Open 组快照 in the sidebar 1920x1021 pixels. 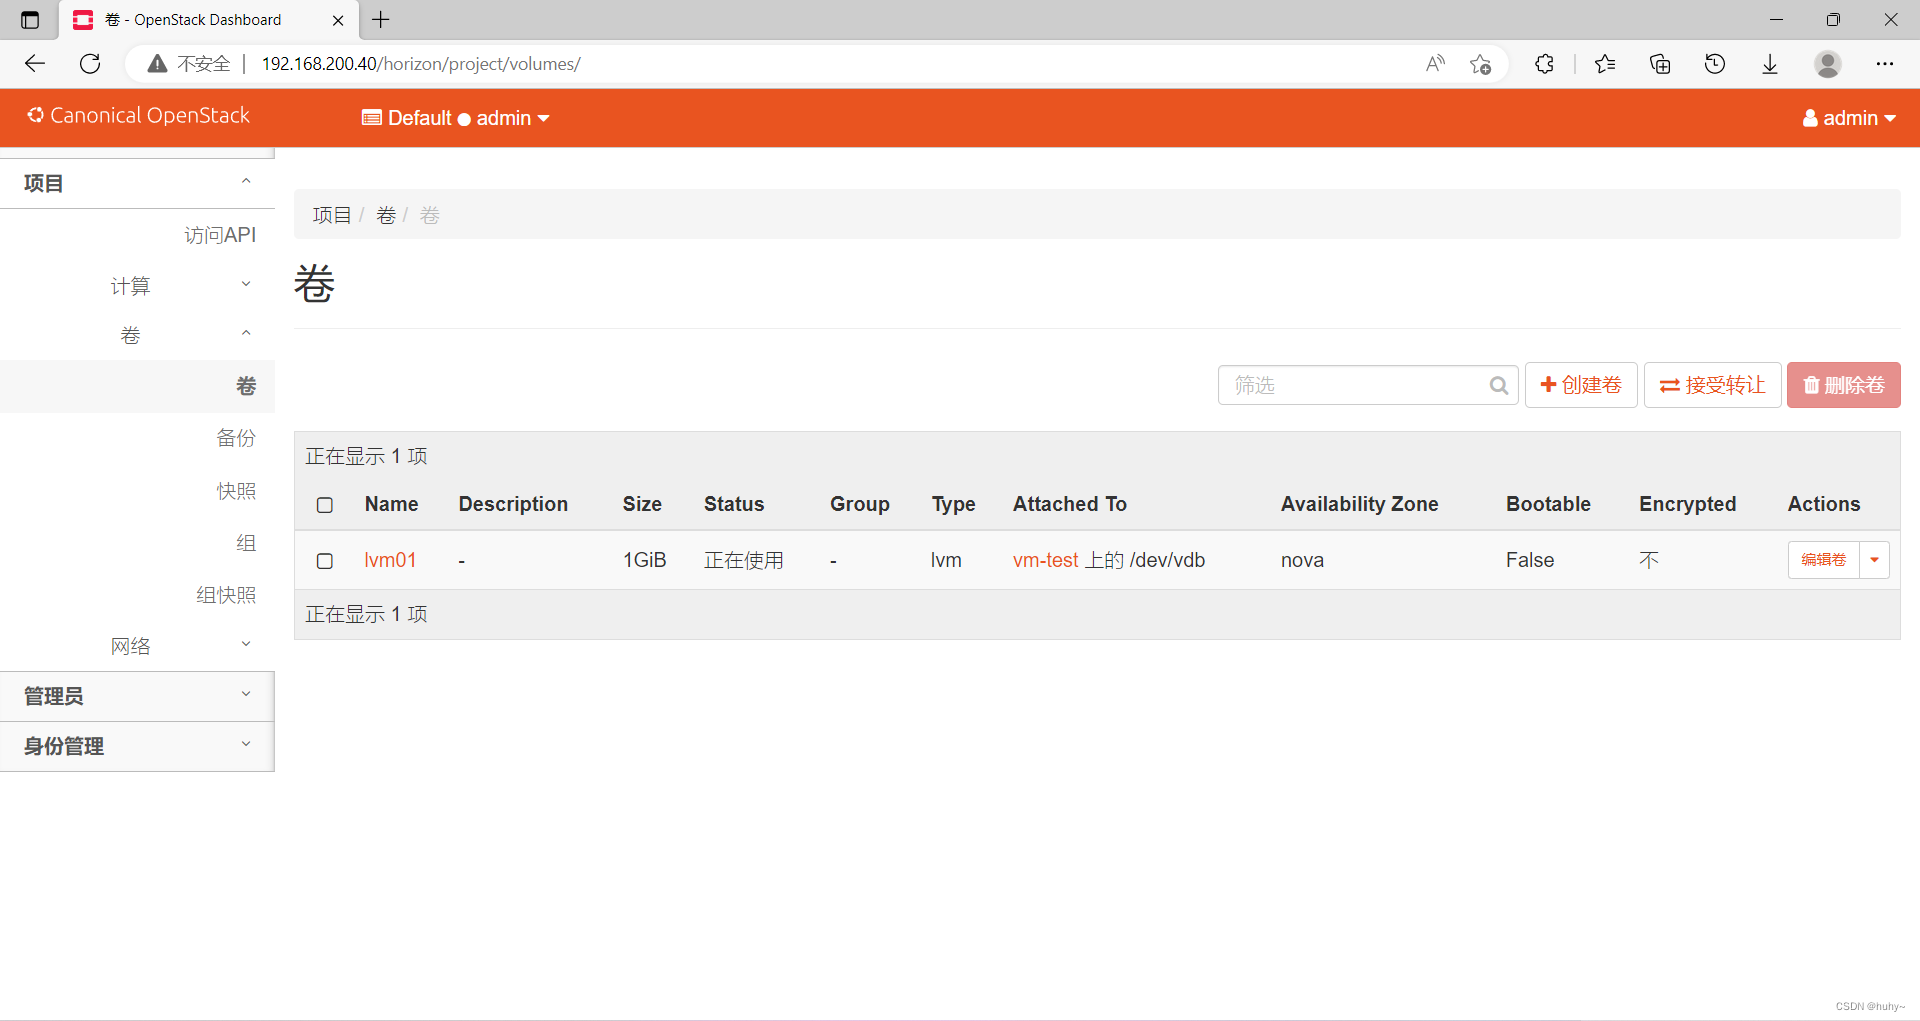(x=226, y=595)
